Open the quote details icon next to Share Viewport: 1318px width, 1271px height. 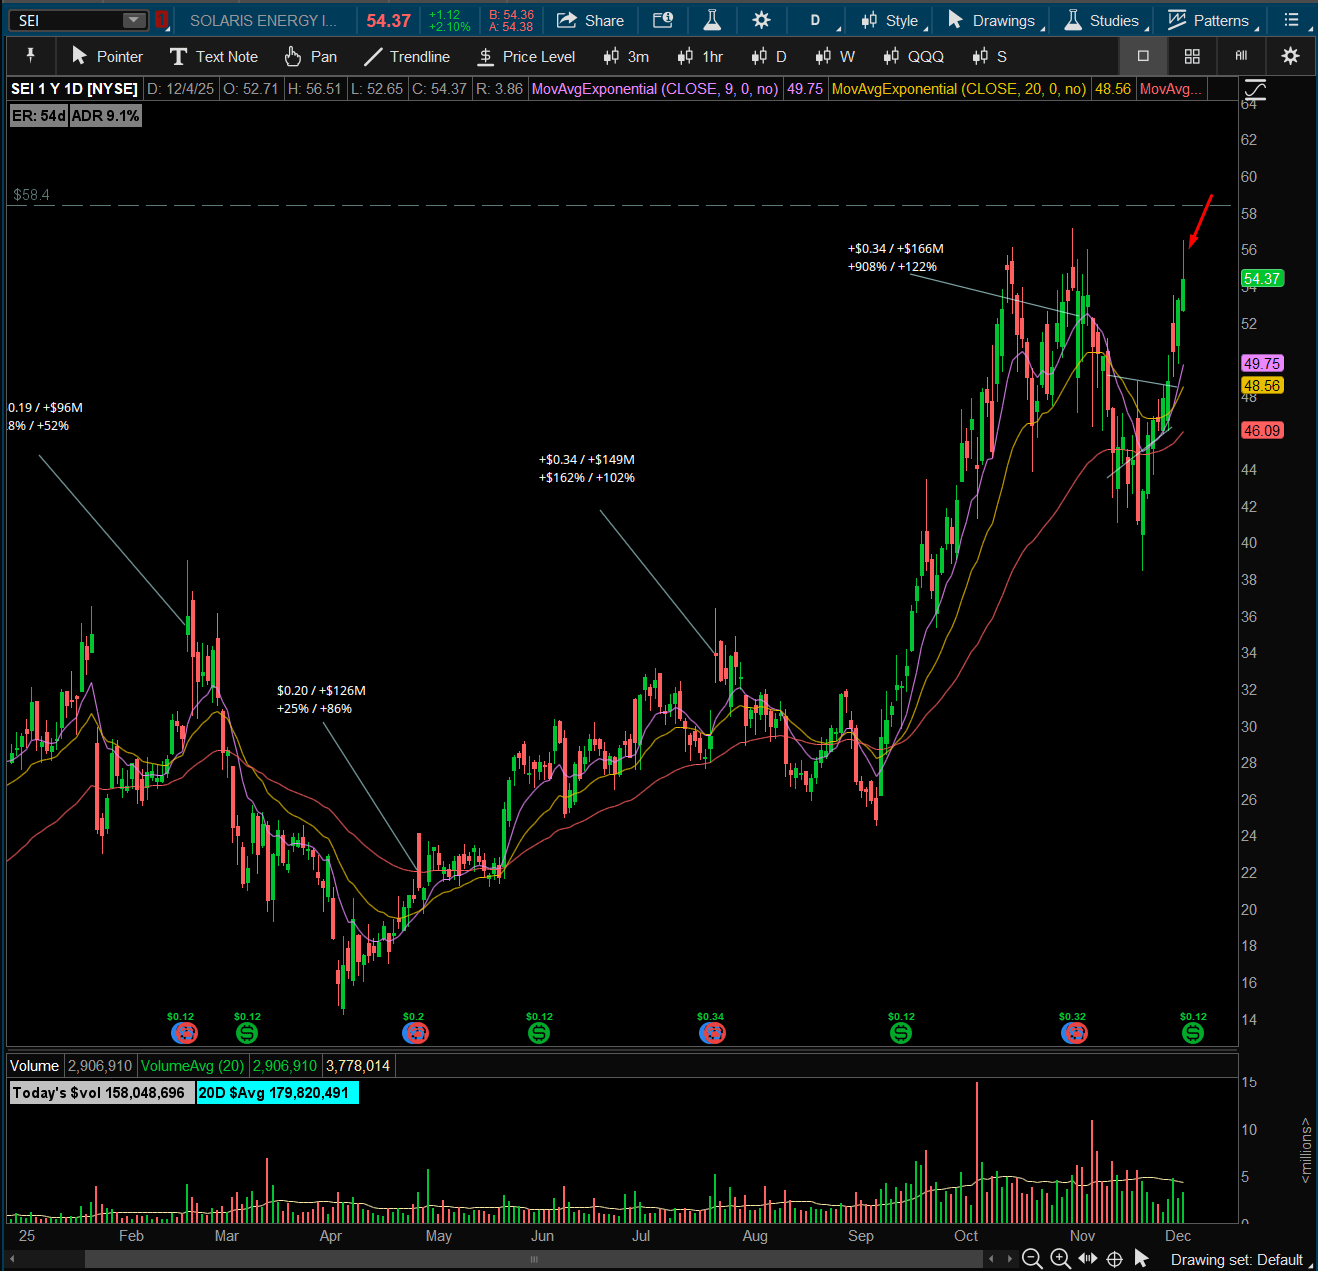[x=662, y=20]
